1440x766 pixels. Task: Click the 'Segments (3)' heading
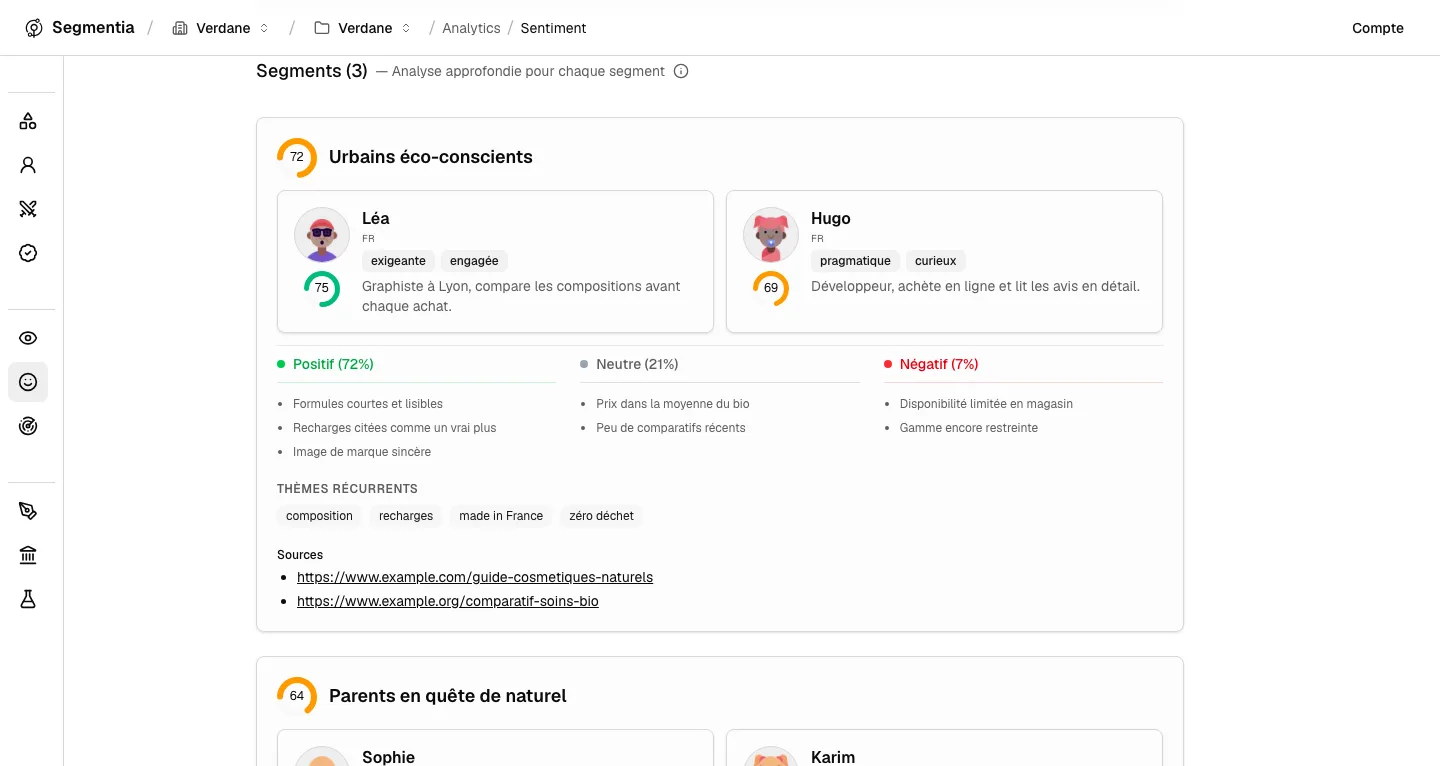click(312, 71)
